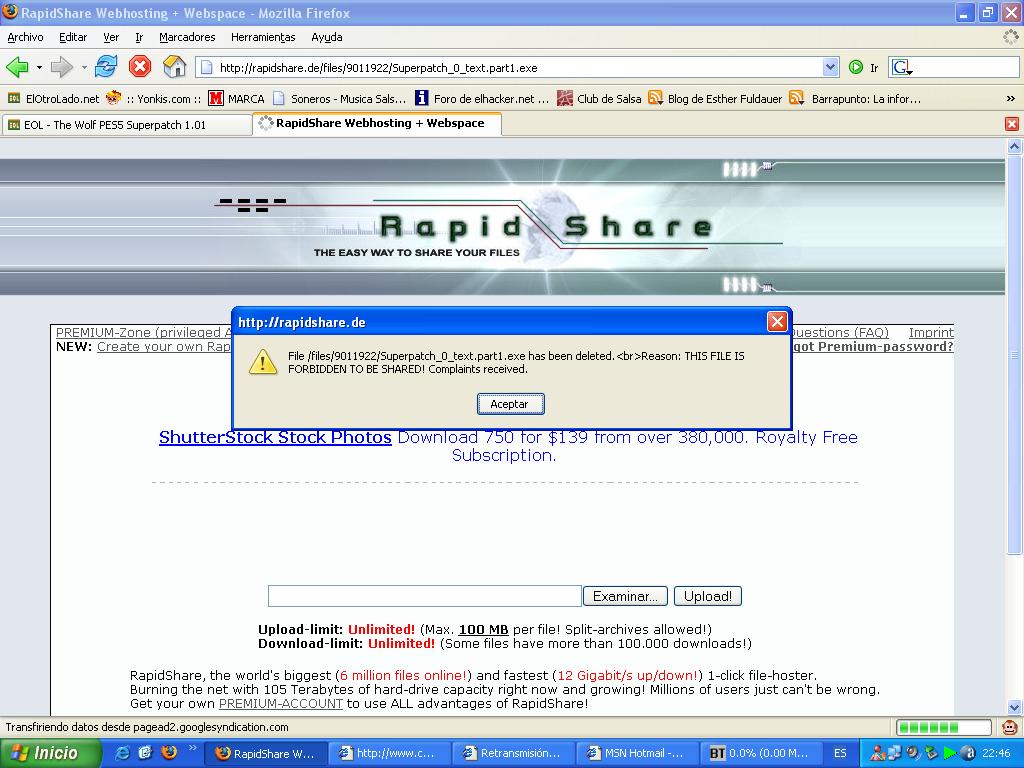The width and height of the screenshot is (1024, 768).
Task: Open the Yonkis.com bookmark
Action: point(153,99)
